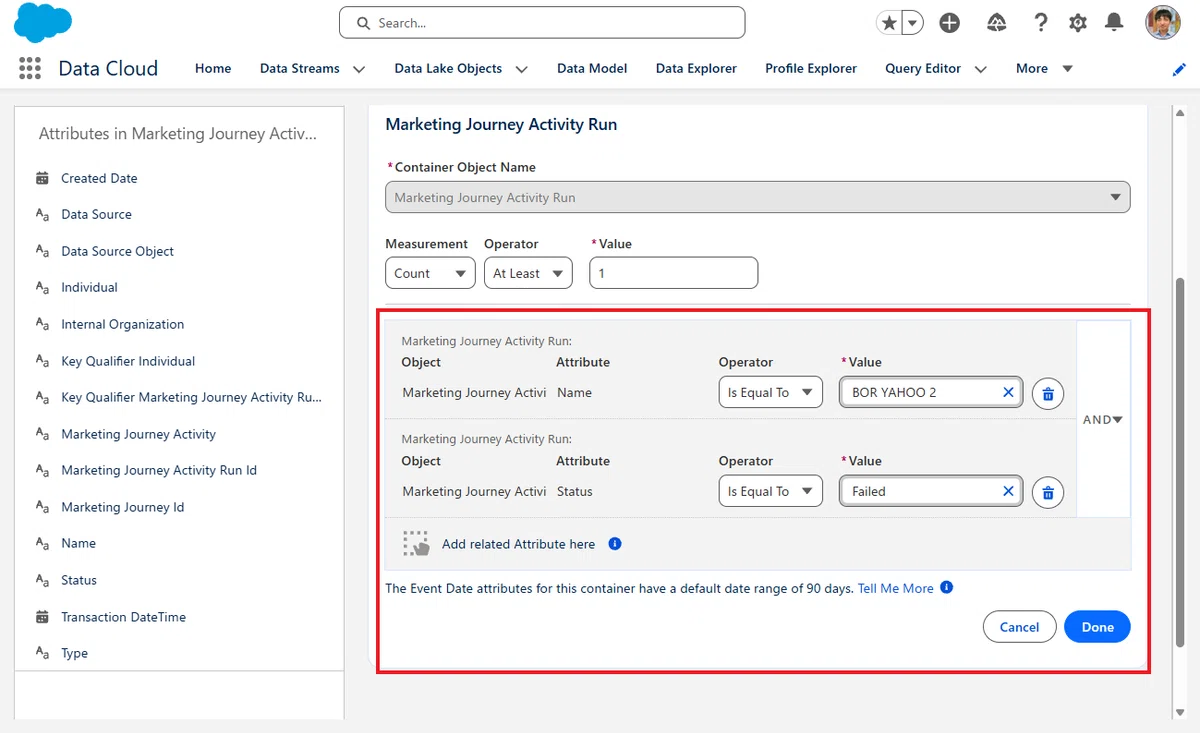Open the Home tab
This screenshot has height=733, width=1200.
tap(213, 68)
